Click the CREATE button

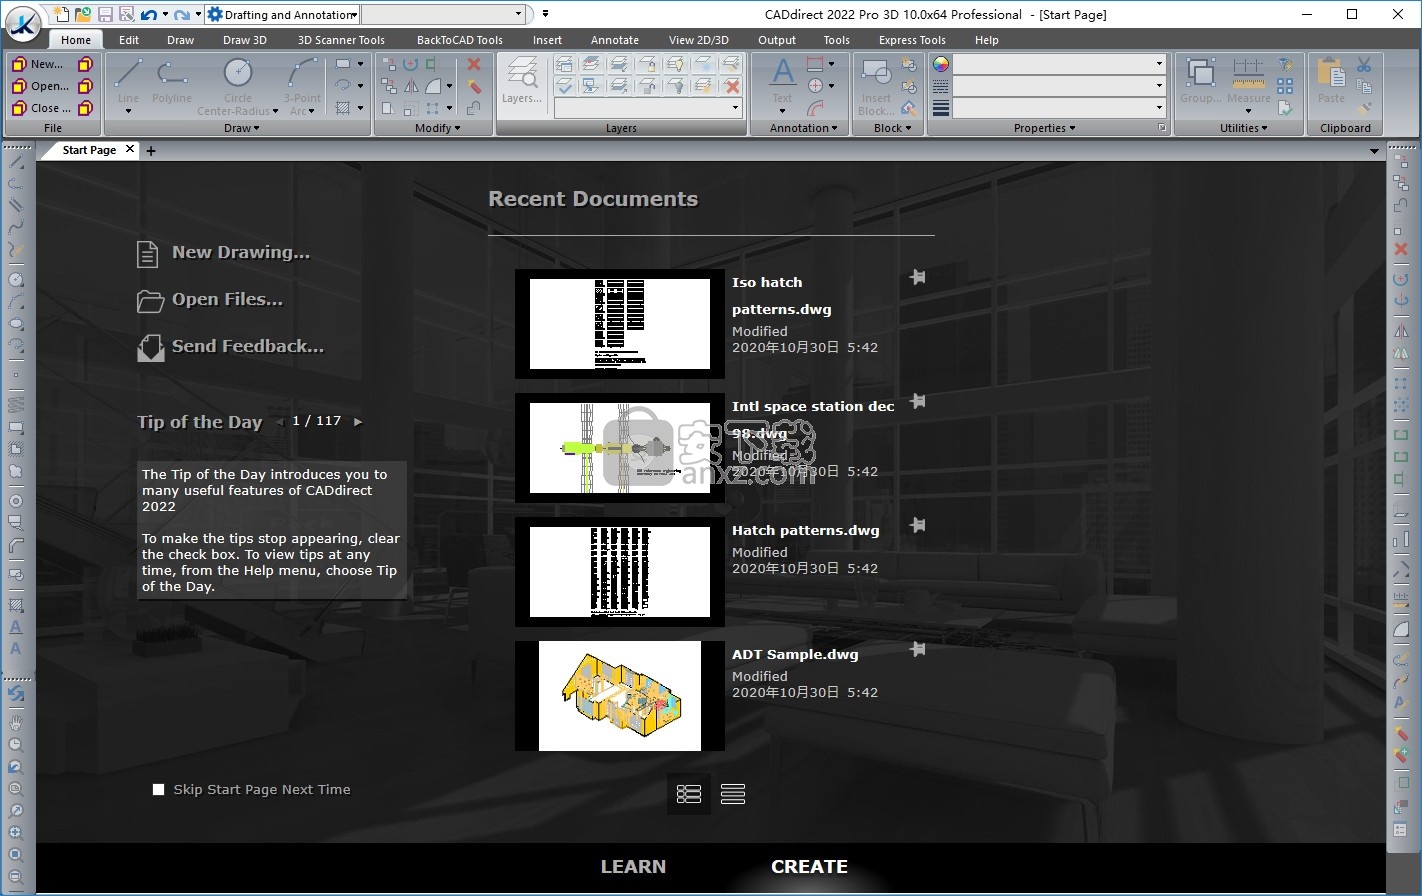pos(809,867)
